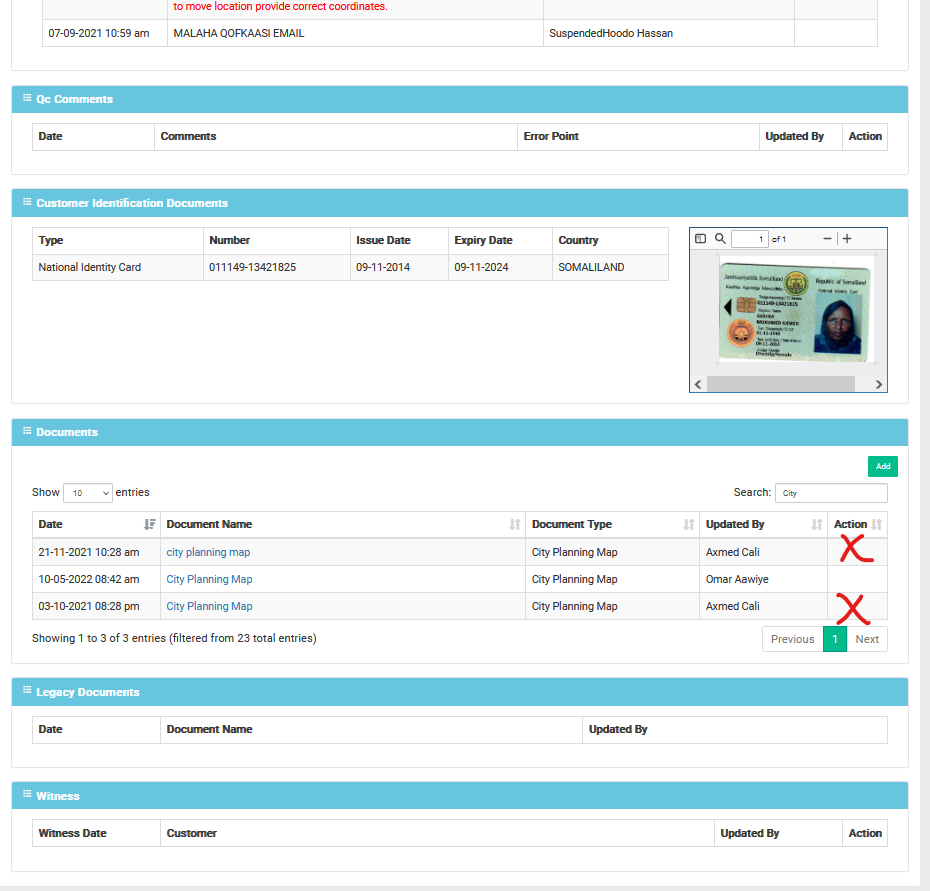Click SOMALILAND country cell
The width and height of the screenshot is (930, 891).
pyautogui.click(x=610, y=268)
